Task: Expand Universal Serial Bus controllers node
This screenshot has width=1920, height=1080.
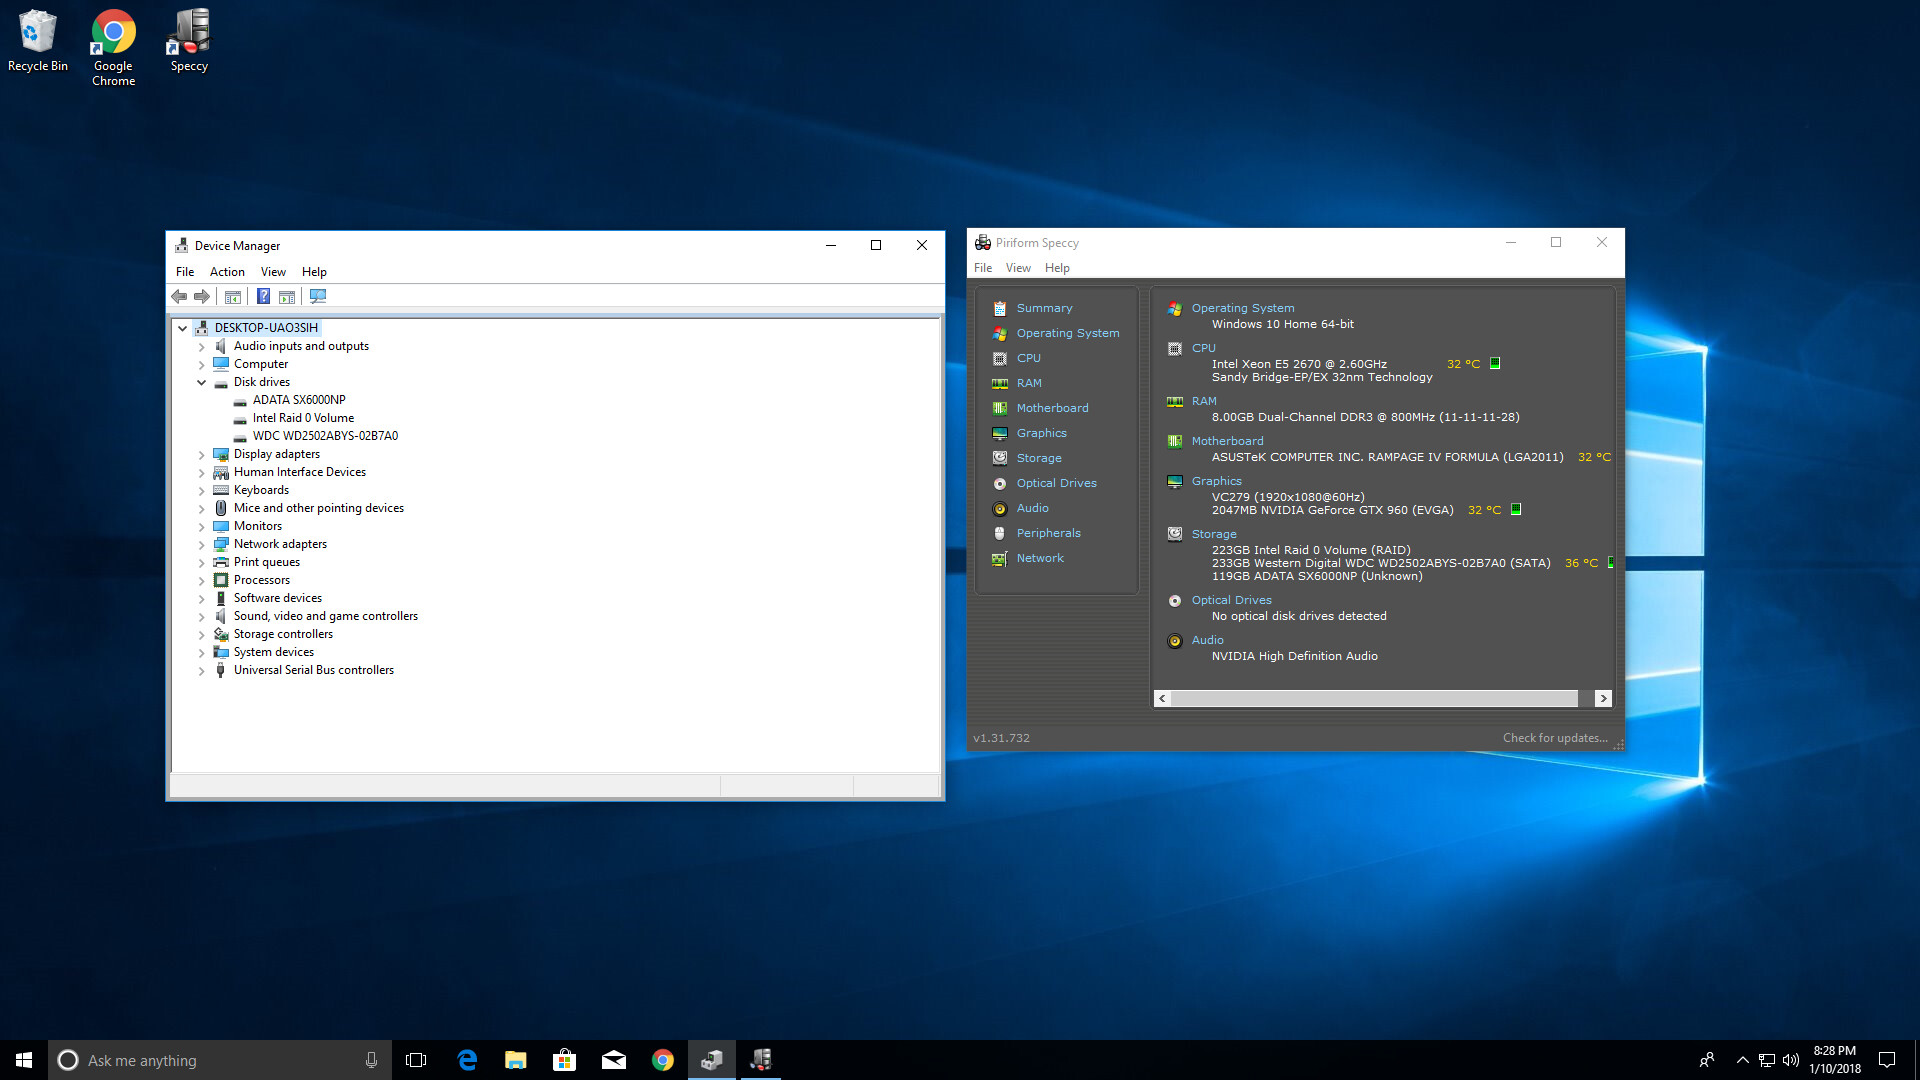Action: [x=201, y=671]
